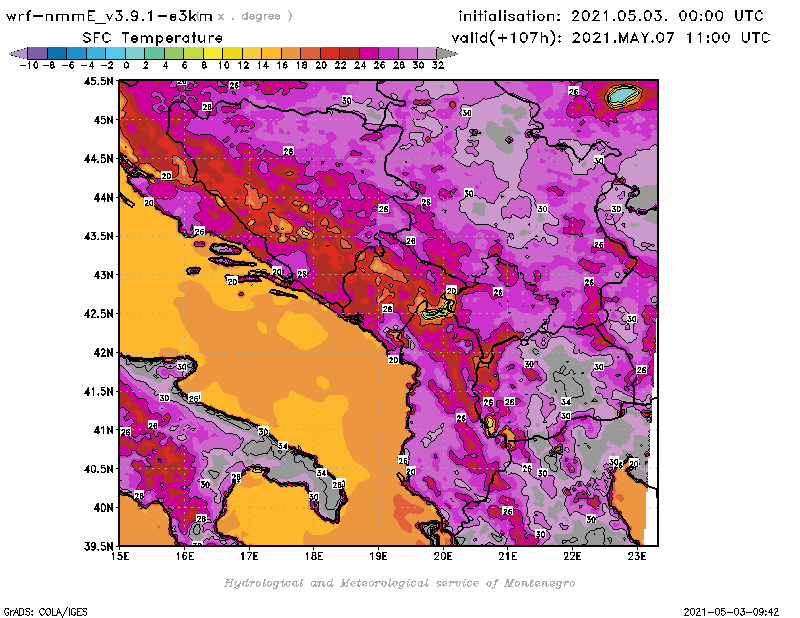This screenshot has height=618, width=800.
Task: Click the "45.5N" latitude label
Action: point(98,81)
